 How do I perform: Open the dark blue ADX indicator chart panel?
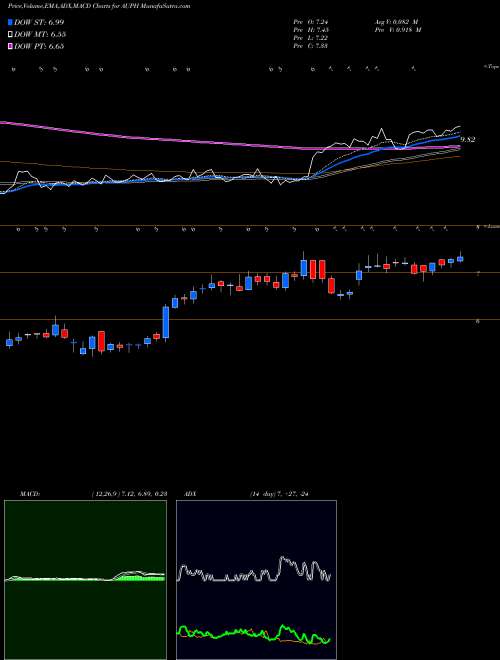[256, 580]
